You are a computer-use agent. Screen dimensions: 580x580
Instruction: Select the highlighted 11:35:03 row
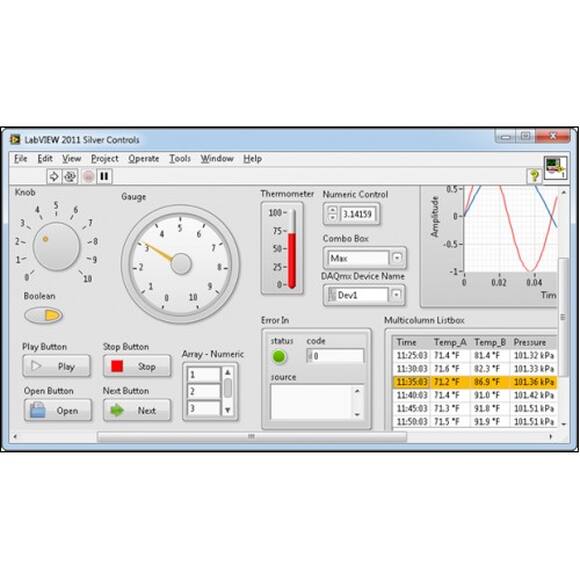pyautogui.click(x=475, y=382)
